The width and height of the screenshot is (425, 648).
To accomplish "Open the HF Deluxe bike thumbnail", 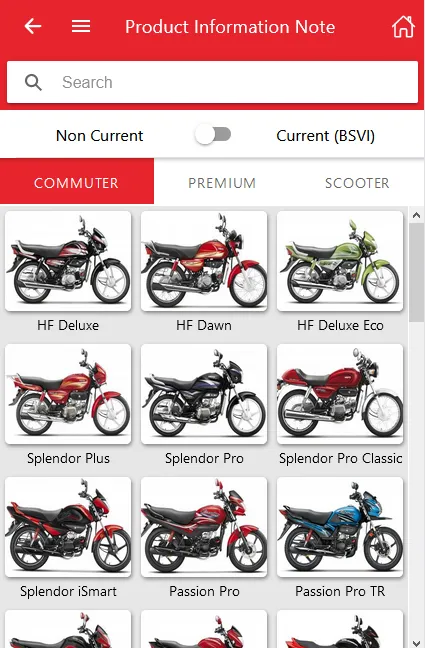I will coord(68,261).
